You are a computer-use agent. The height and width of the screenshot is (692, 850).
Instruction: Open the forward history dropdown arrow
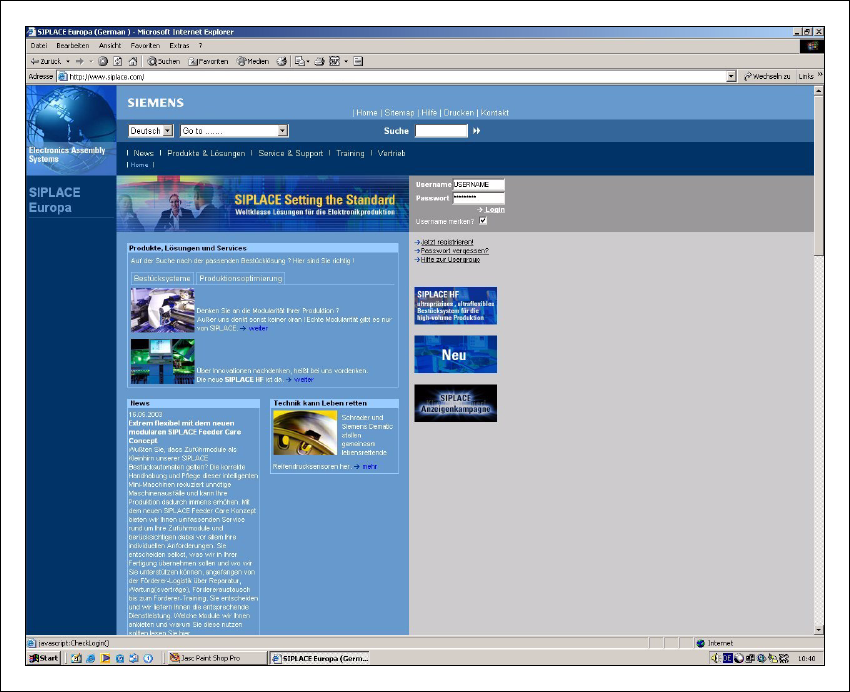[x=91, y=61]
